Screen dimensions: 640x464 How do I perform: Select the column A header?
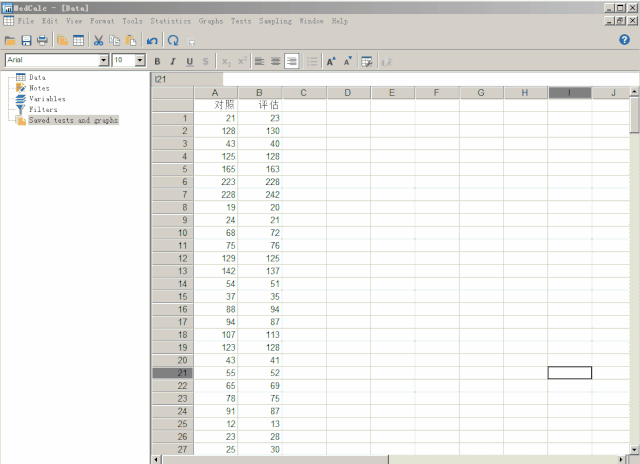point(216,93)
